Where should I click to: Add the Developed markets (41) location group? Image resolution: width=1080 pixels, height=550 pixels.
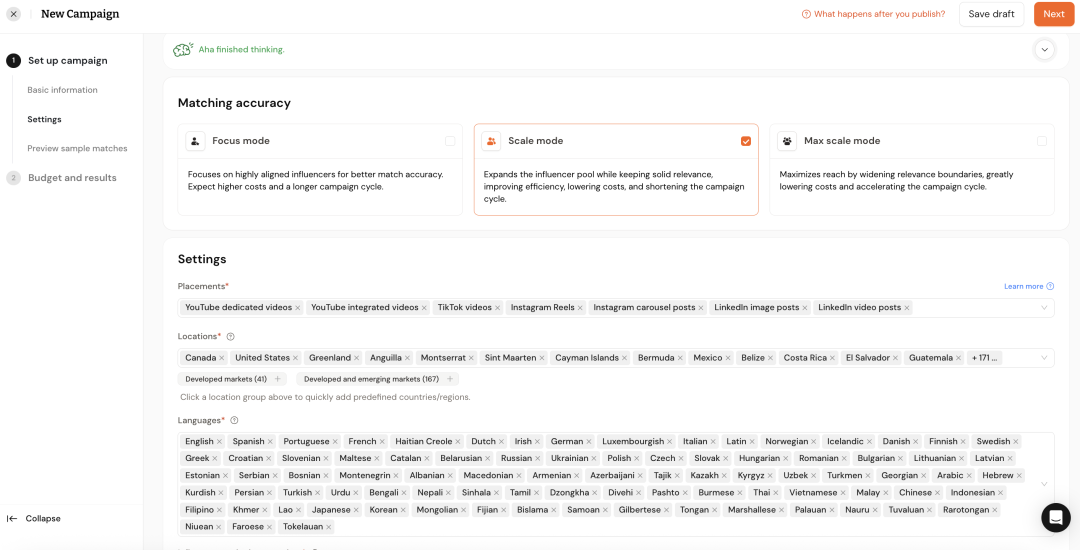point(233,379)
